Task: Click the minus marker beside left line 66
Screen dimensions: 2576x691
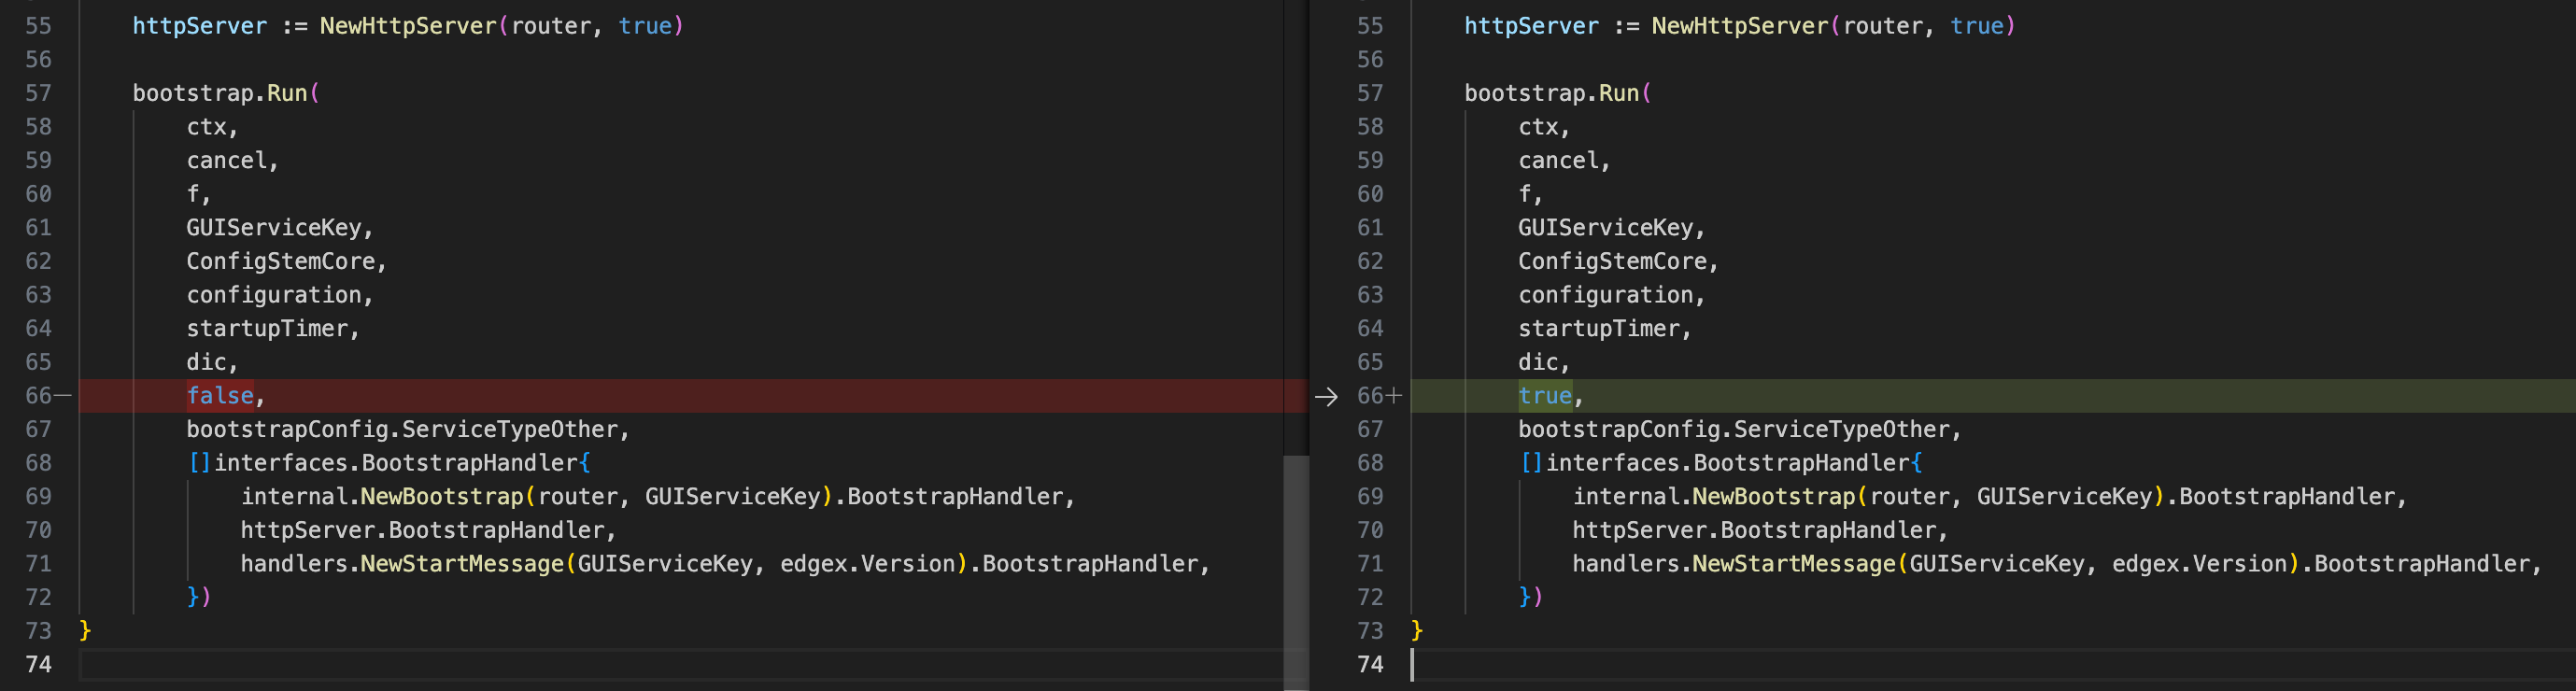Action: pyautogui.click(x=63, y=396)
